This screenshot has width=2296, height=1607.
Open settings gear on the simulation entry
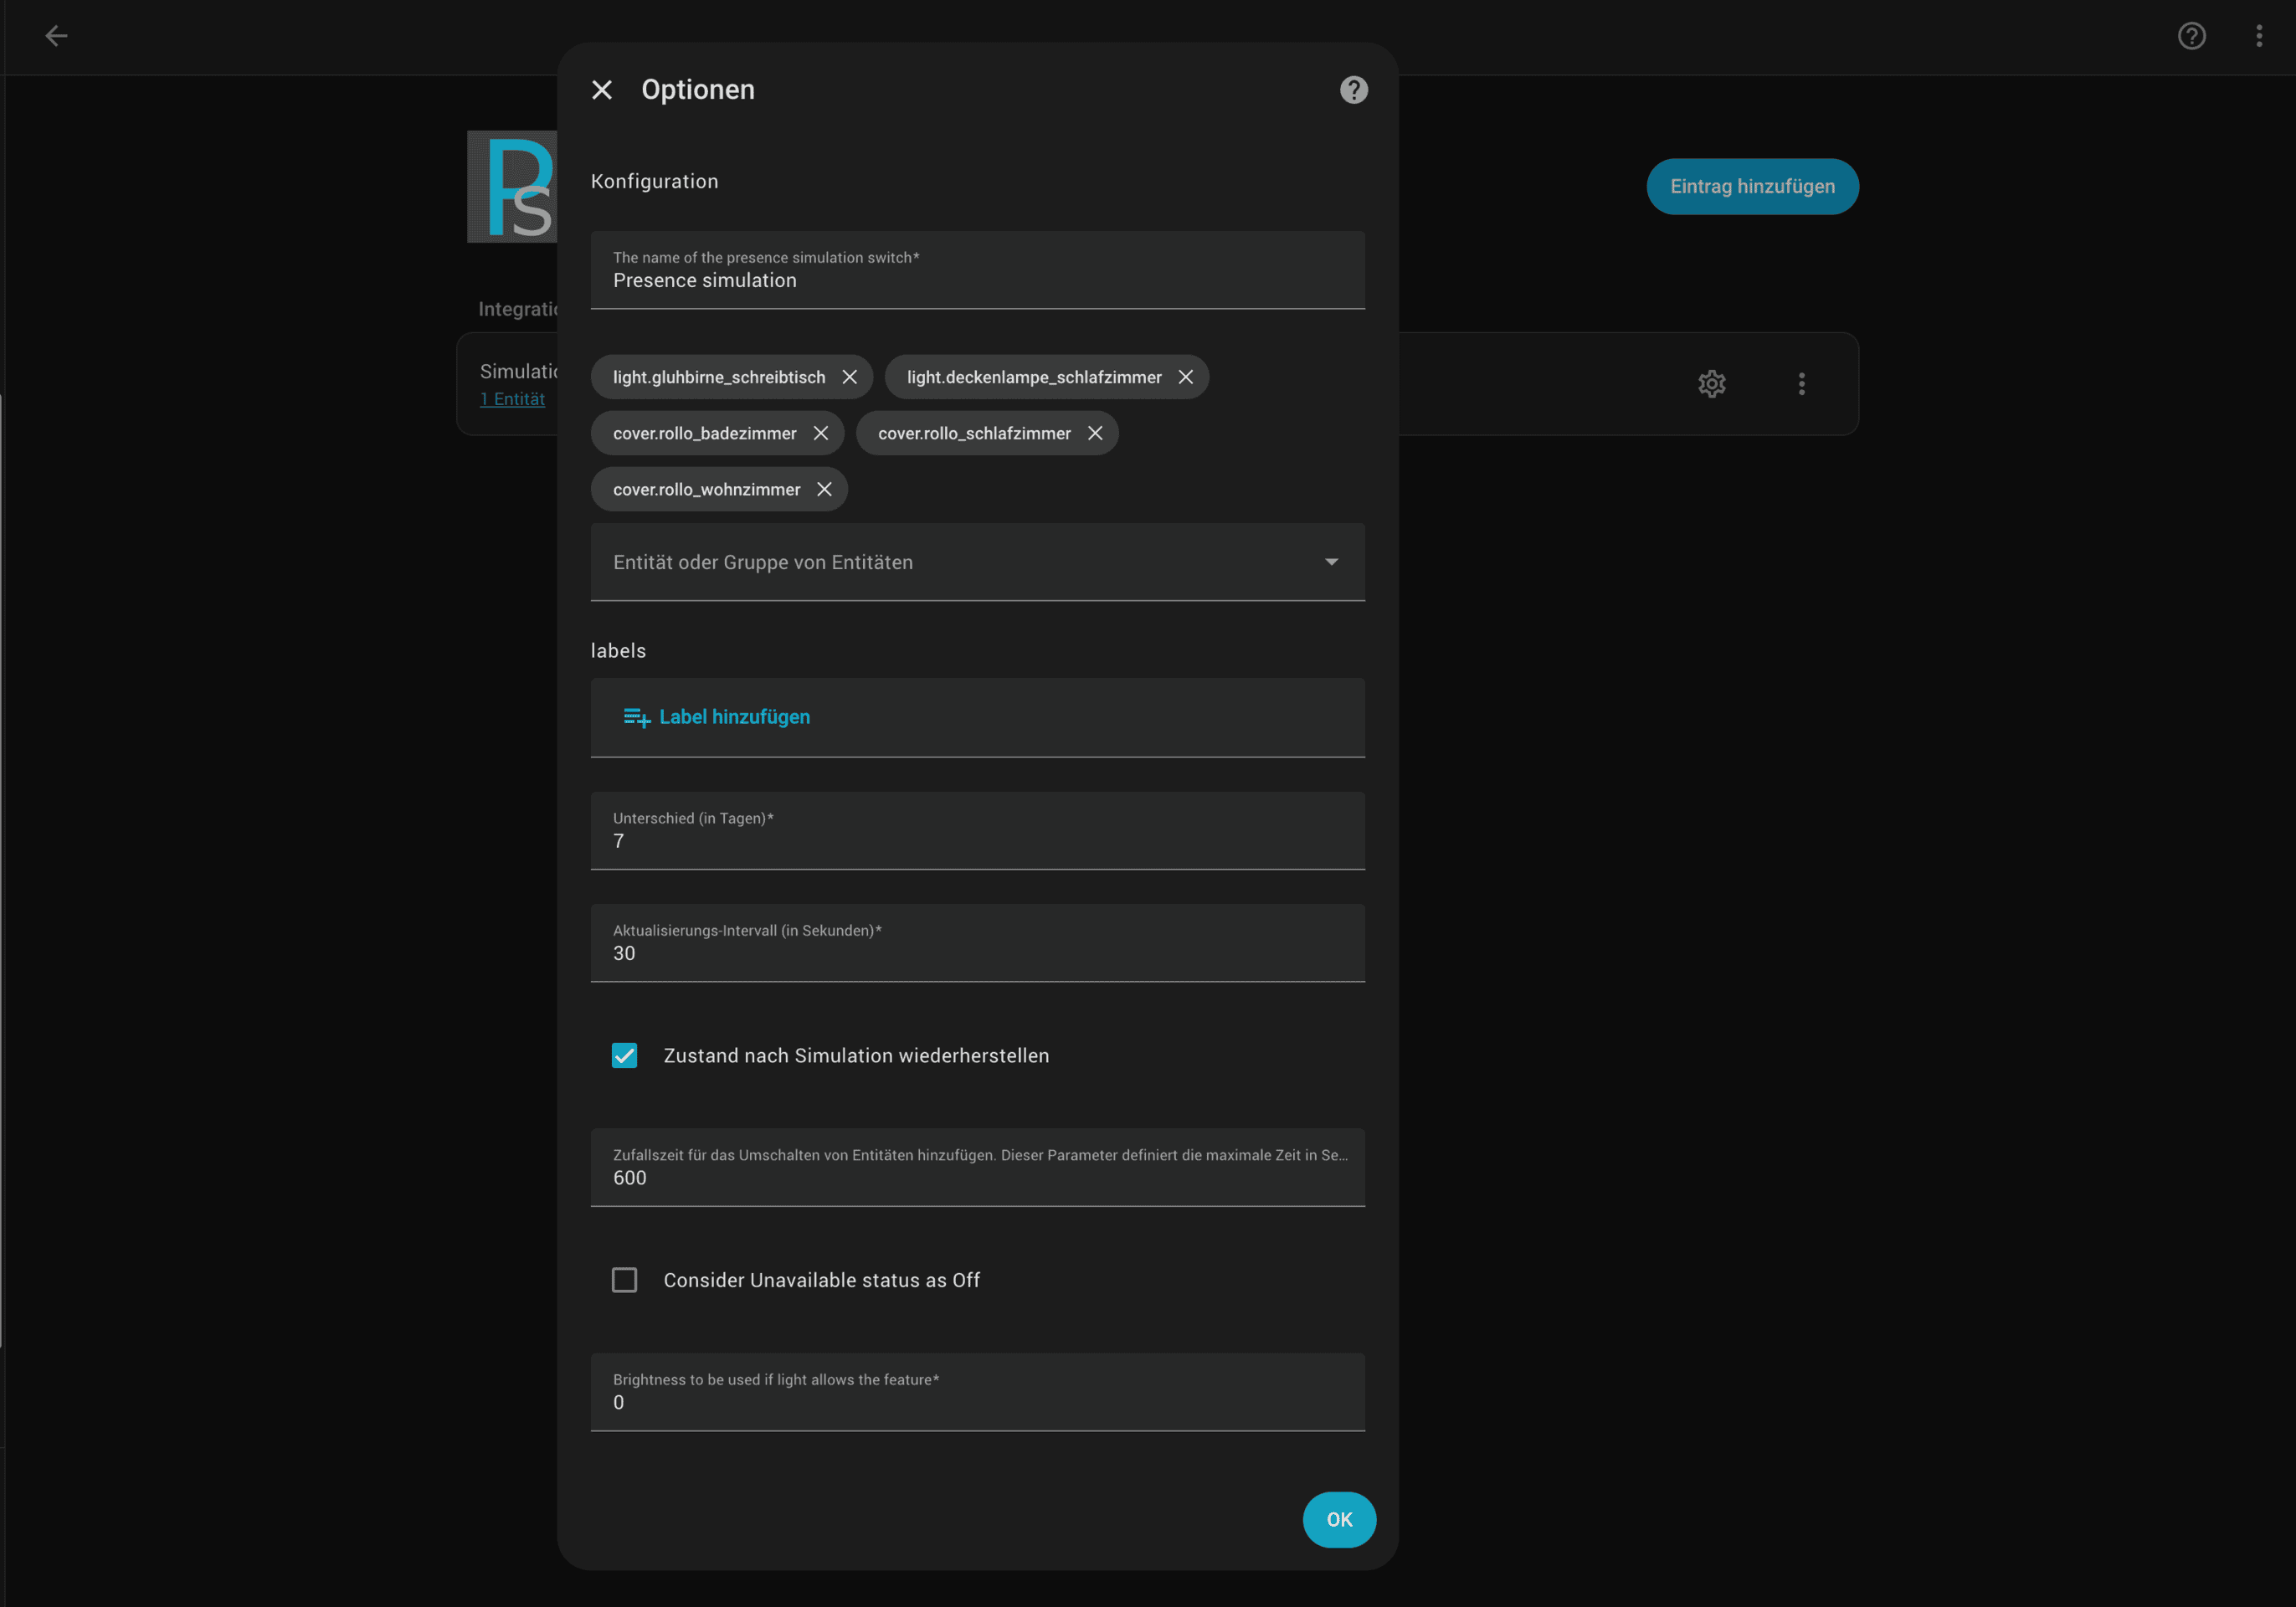click(x=1712, y=384)
